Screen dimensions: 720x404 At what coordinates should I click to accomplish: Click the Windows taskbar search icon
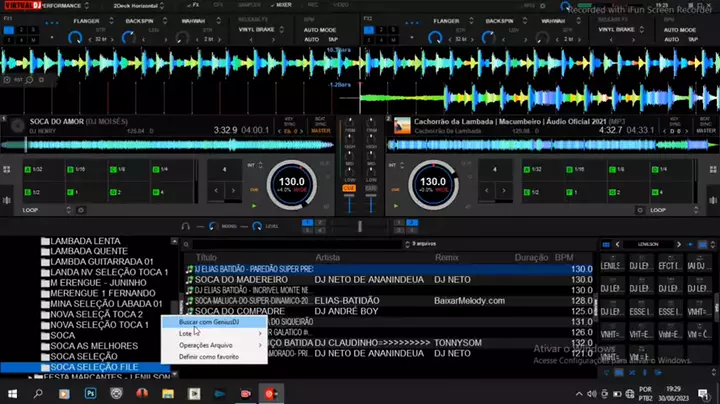[38, 394]
